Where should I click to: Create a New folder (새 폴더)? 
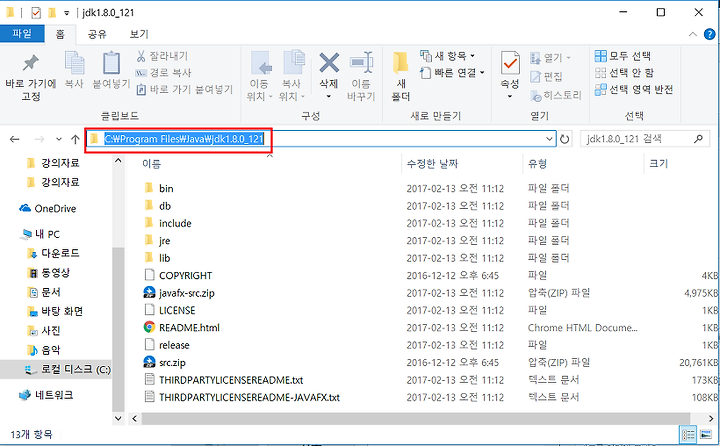[400, 76]
